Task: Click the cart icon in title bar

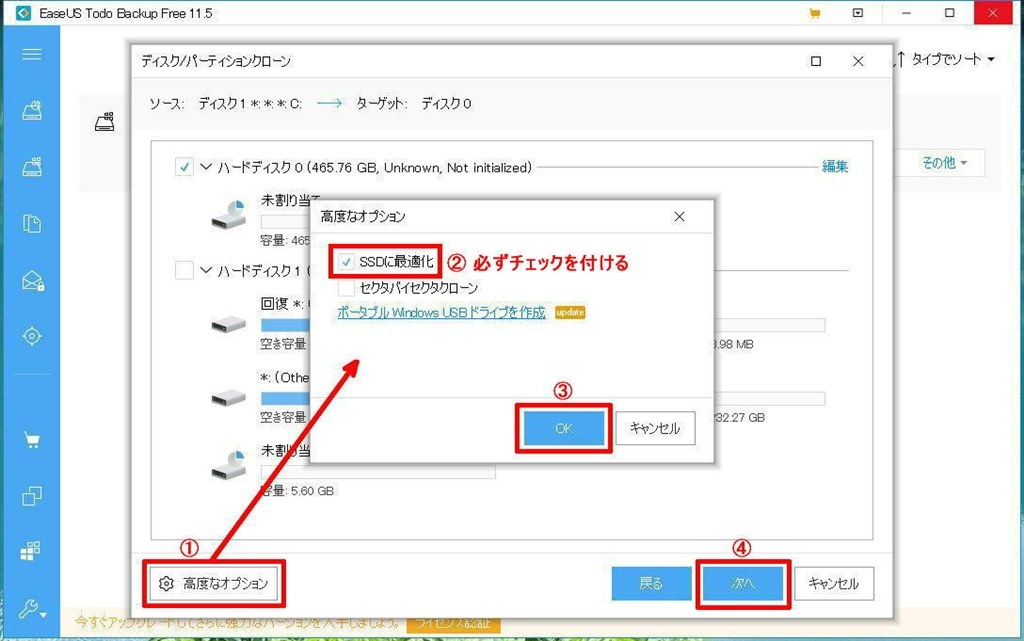Action: tap(814, 13)
